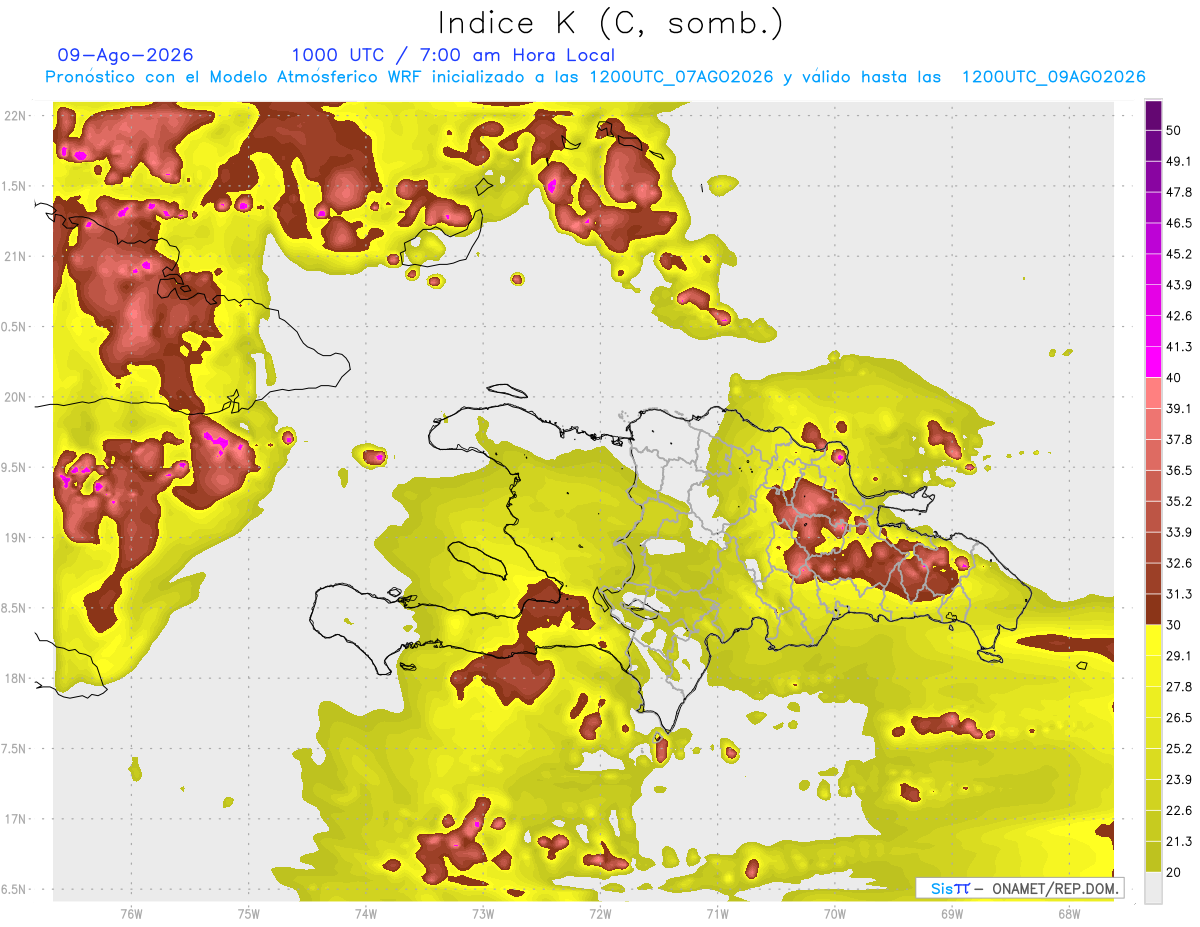Click the 71W longitude label
1200x927 pixels.
pyautogui.click(x=717, y=913)
